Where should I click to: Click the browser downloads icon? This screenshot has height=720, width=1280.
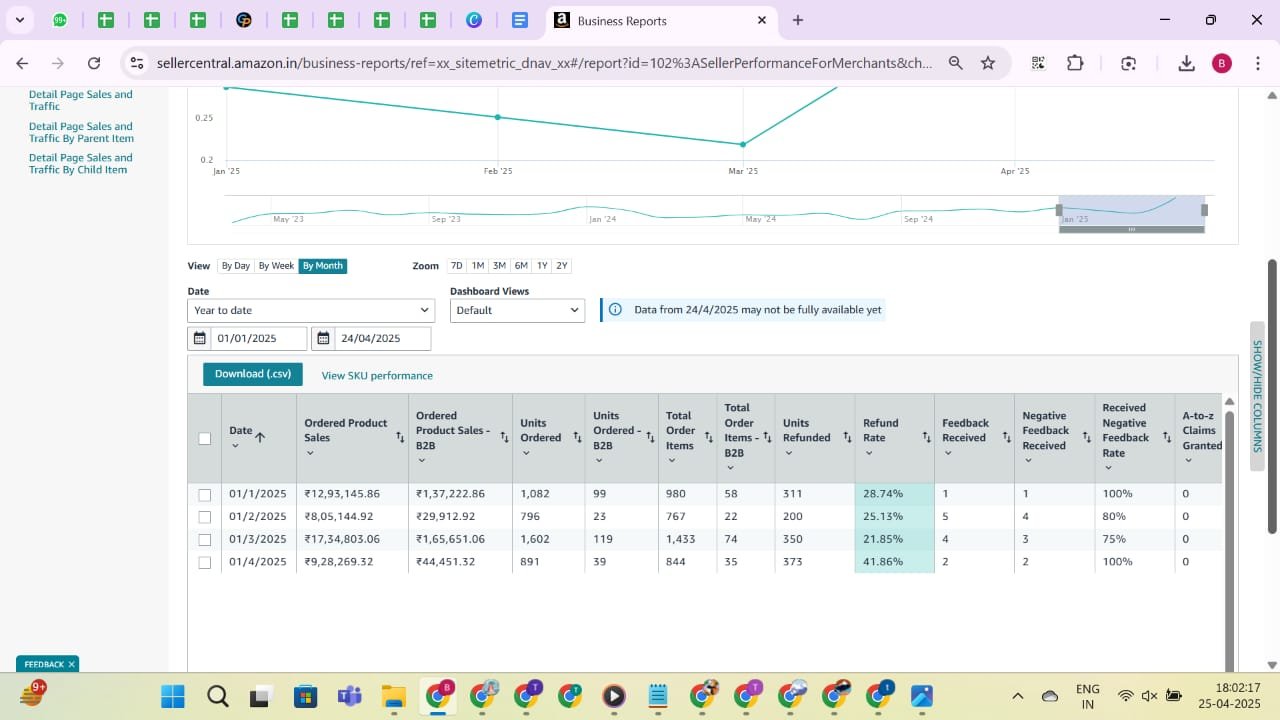pyautogui.click(x=1186, y=63)
